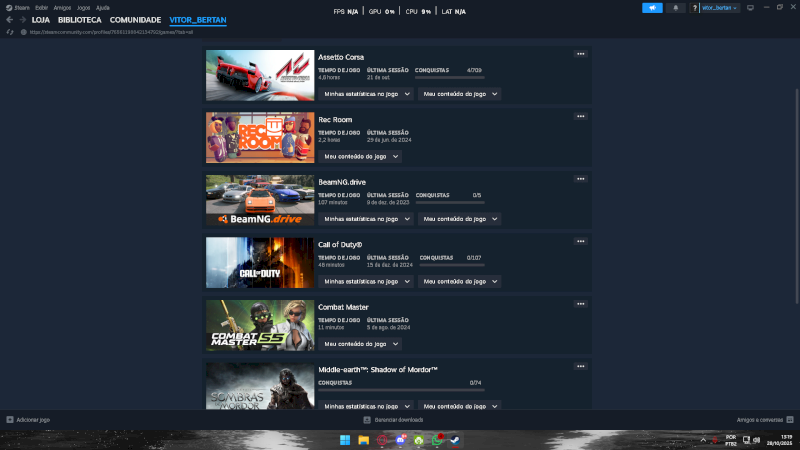This screenshot has height=450, width=800.
Task: Open the Exibir menu
Action: [x=41, y=8]
